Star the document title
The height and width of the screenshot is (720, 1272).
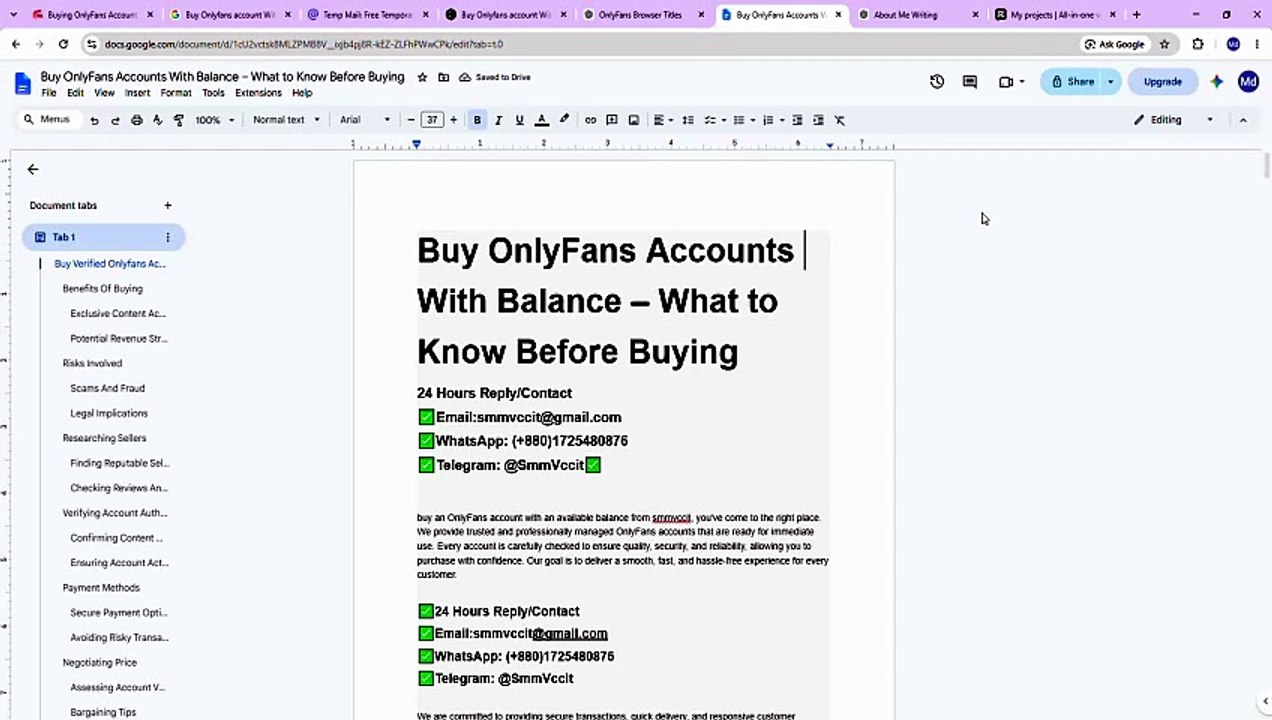tap(422, 77)
